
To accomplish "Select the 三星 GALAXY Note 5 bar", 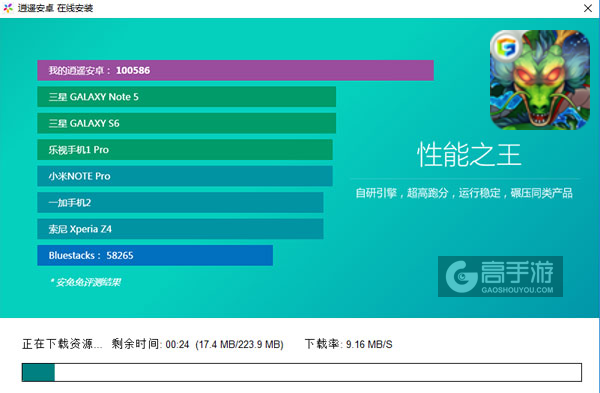I will tap(186, 97).
